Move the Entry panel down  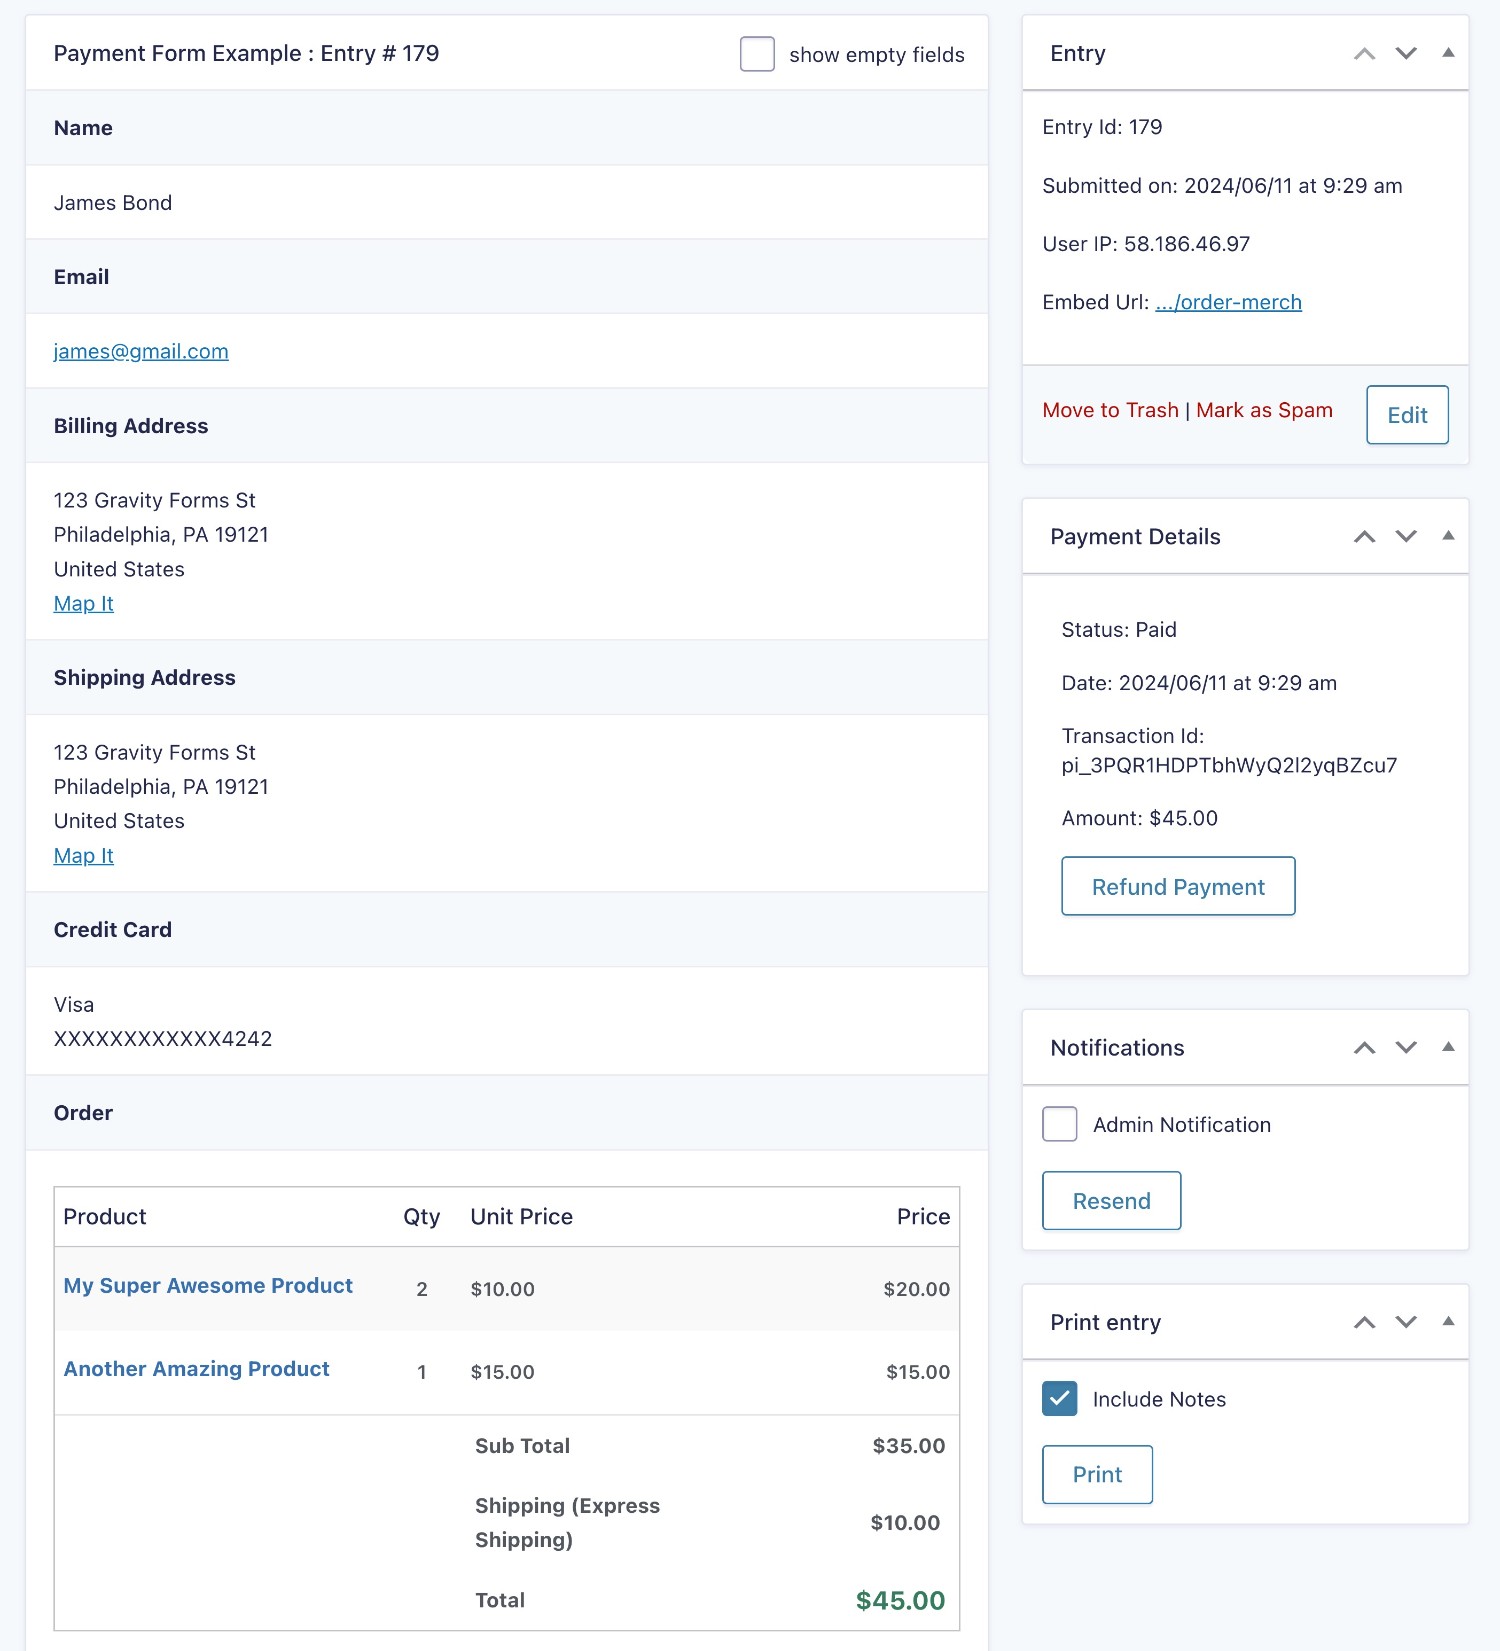point(1406,54)
